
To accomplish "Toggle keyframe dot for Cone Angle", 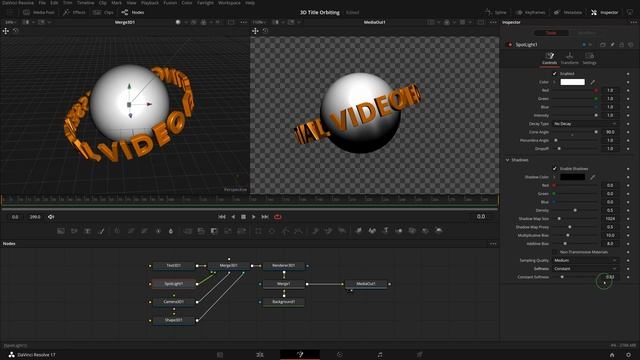I will point(628,132).
